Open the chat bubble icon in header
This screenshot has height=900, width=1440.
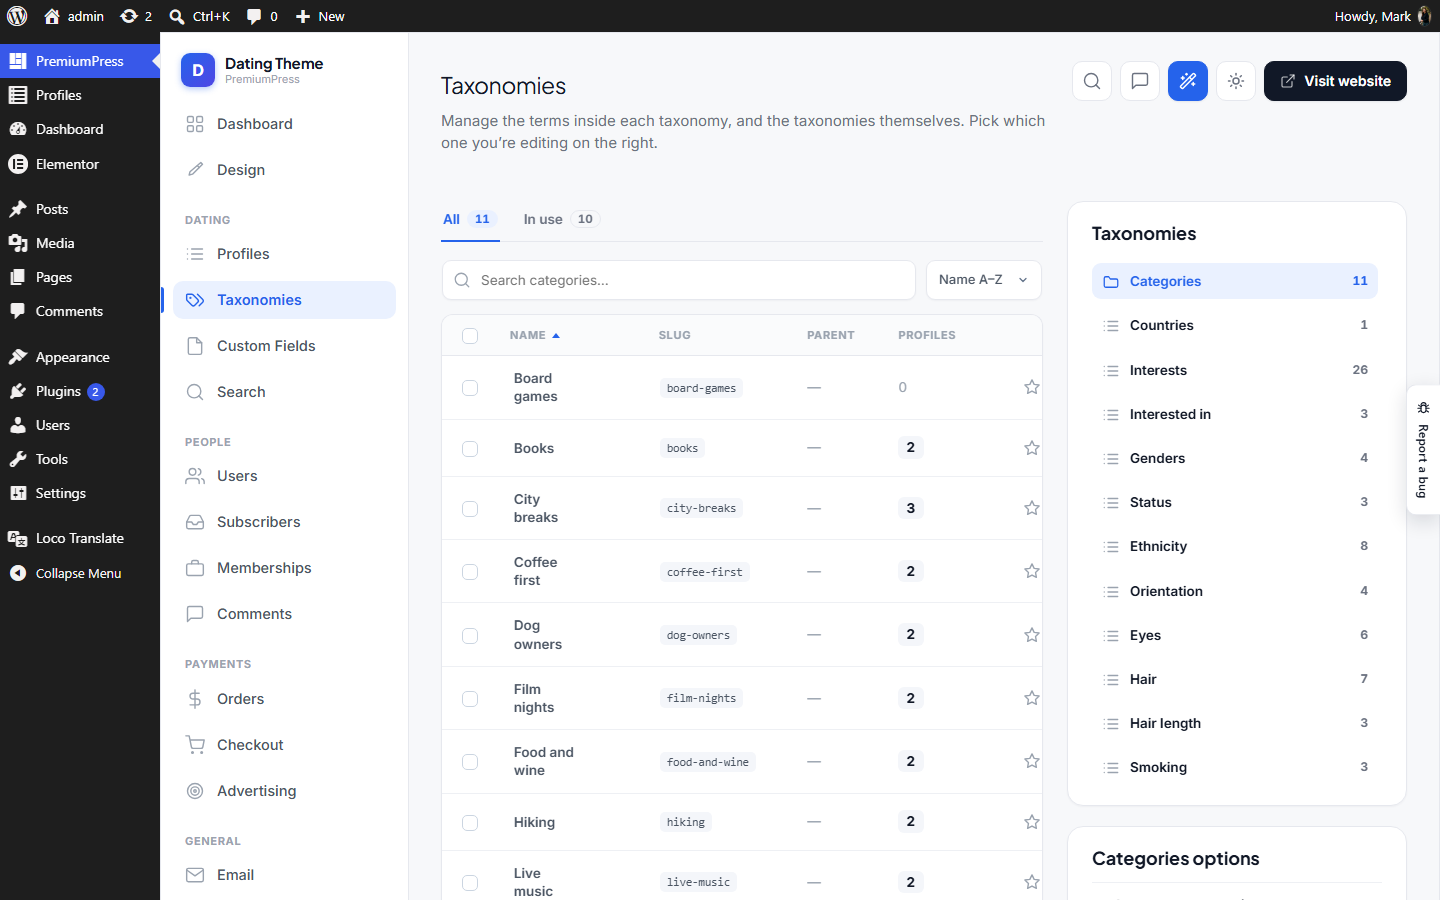pyautogui.click(x=1140, y=81)
